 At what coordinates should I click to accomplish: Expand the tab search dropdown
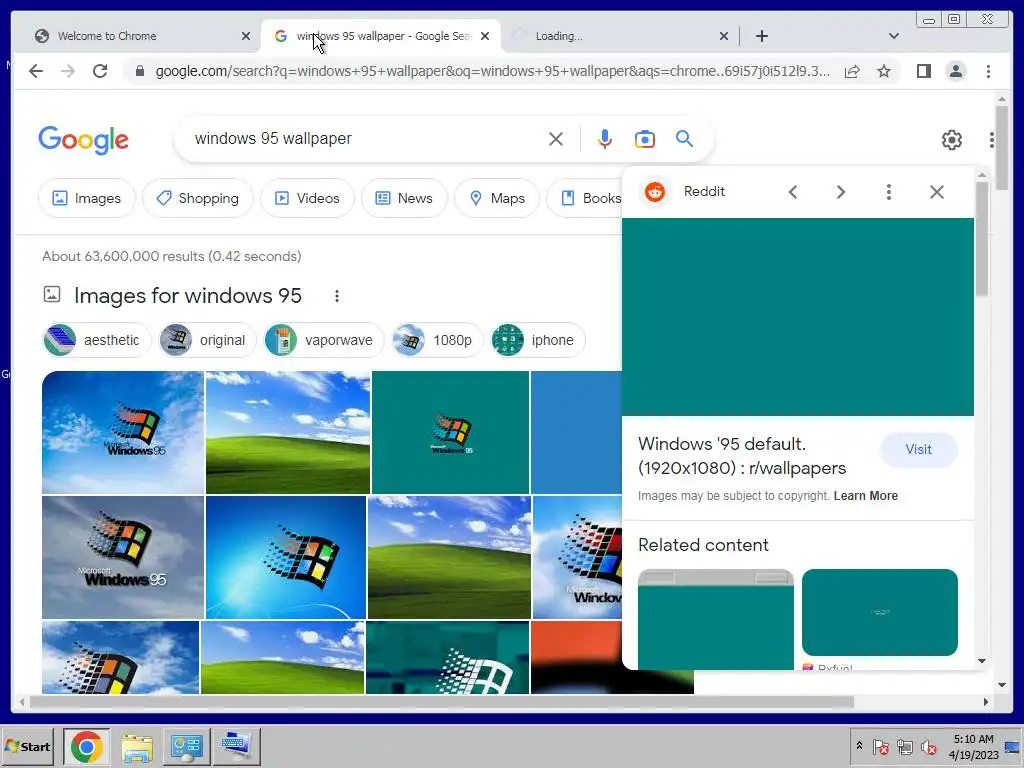tap(893, 36)
